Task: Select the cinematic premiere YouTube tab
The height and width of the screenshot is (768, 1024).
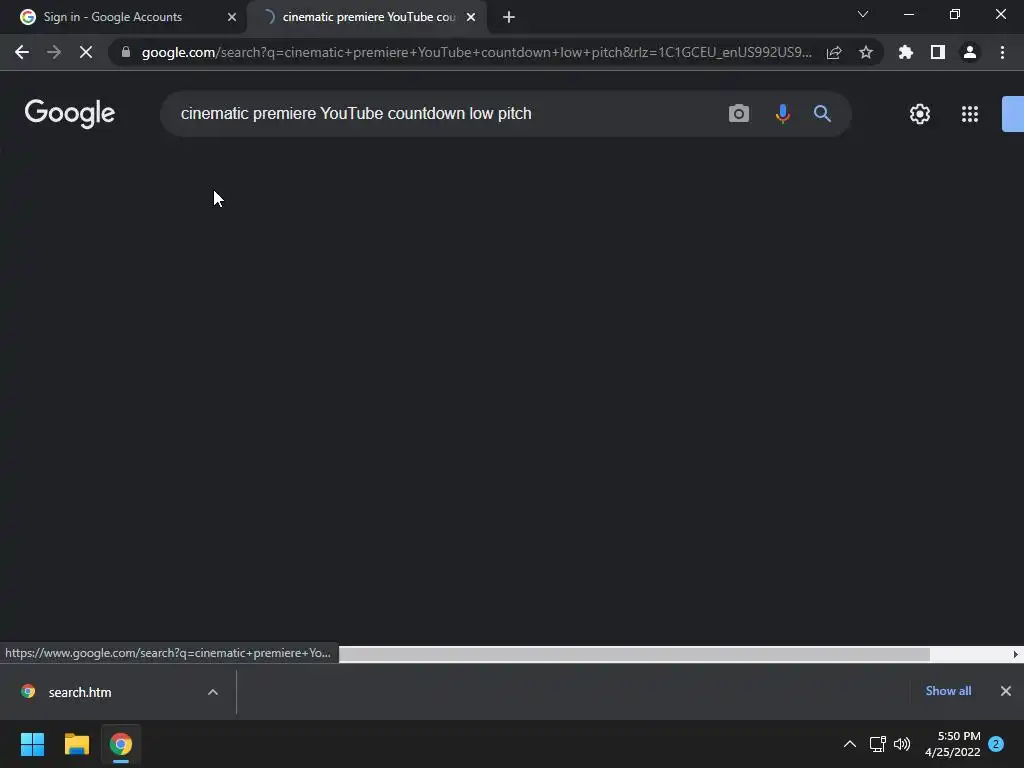Action: 368,17
